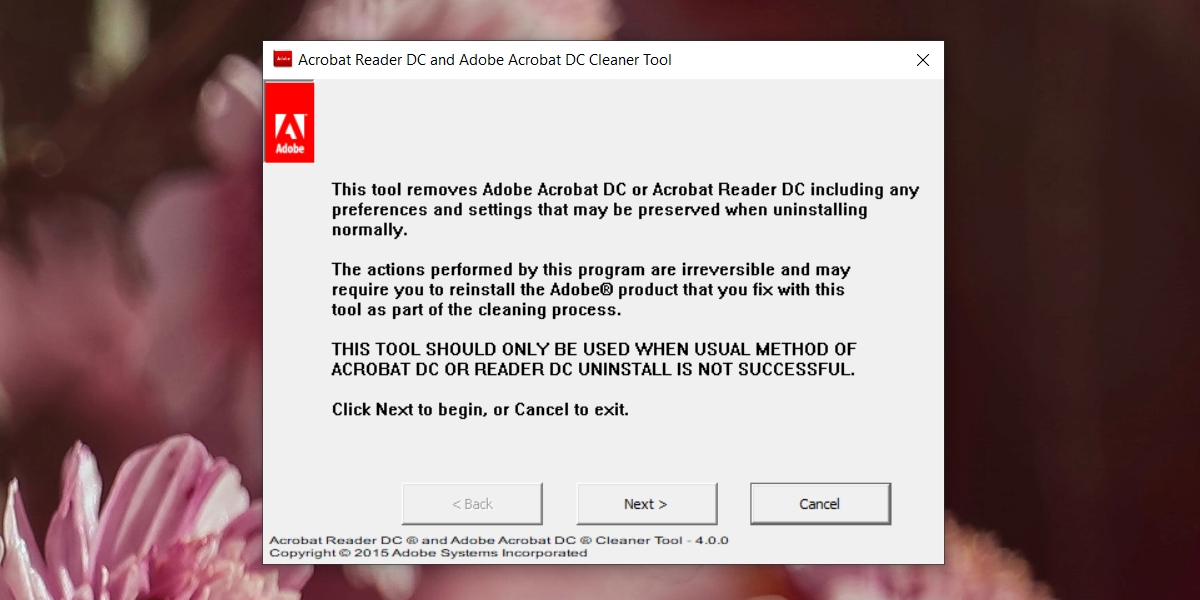
Task: Click the 'actions performed by this program are irreversible' text
Action: tap(591, 289)
